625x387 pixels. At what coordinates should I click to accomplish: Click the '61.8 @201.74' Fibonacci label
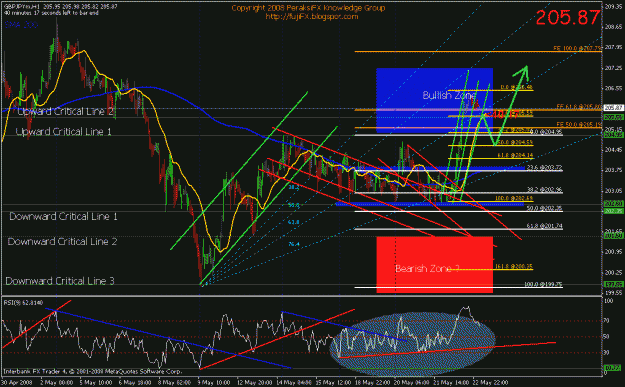544,226
